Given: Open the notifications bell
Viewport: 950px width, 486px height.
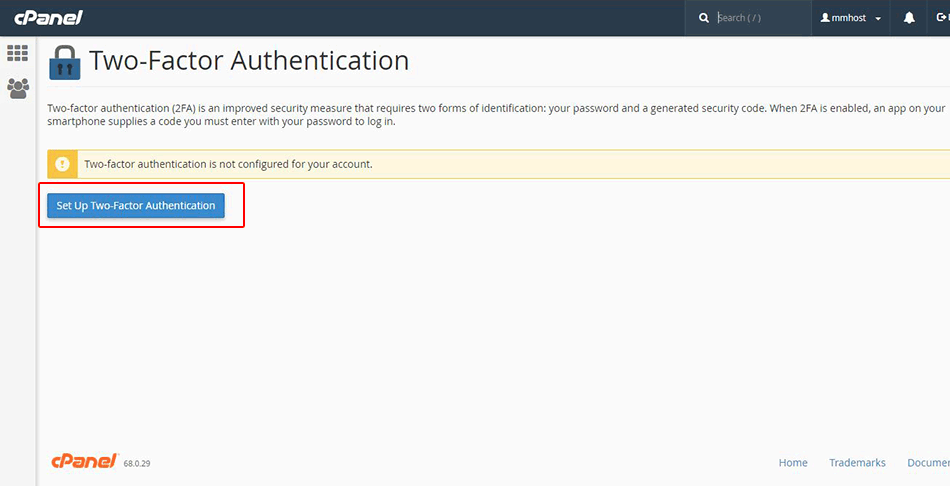Looking at the screenshot, I should click(x=909, y=18).
